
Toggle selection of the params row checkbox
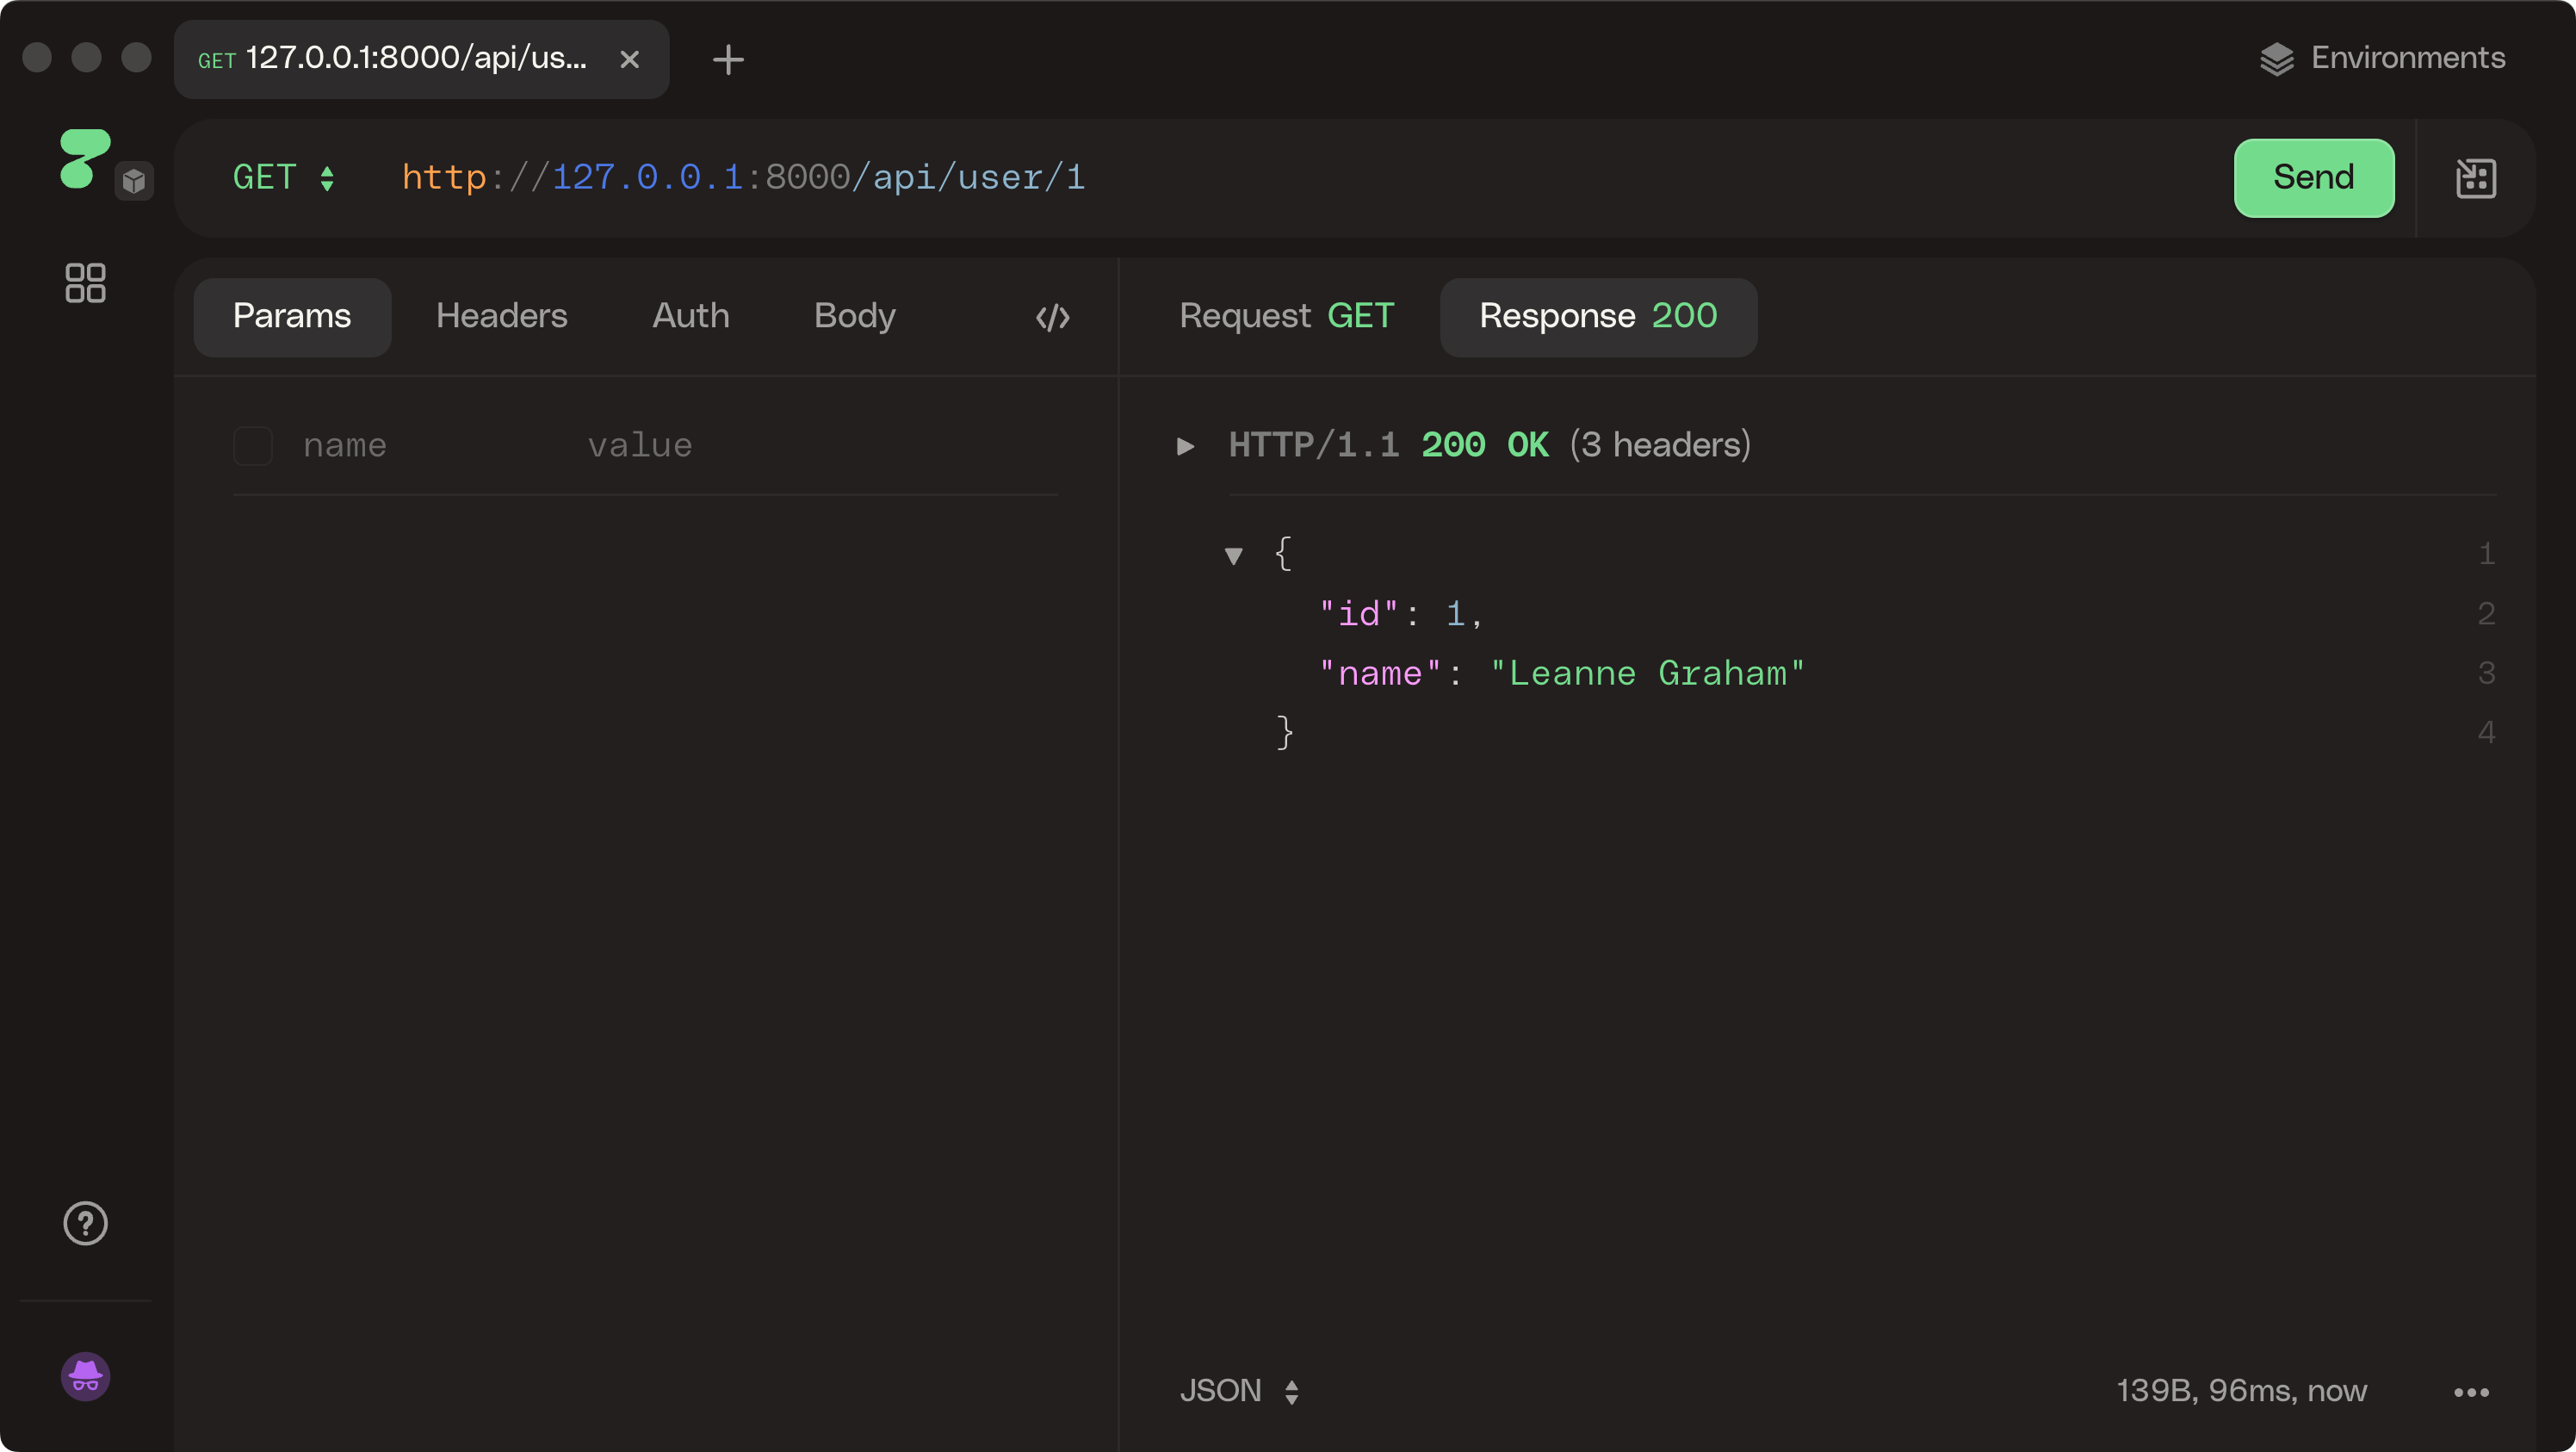point(253,445)
